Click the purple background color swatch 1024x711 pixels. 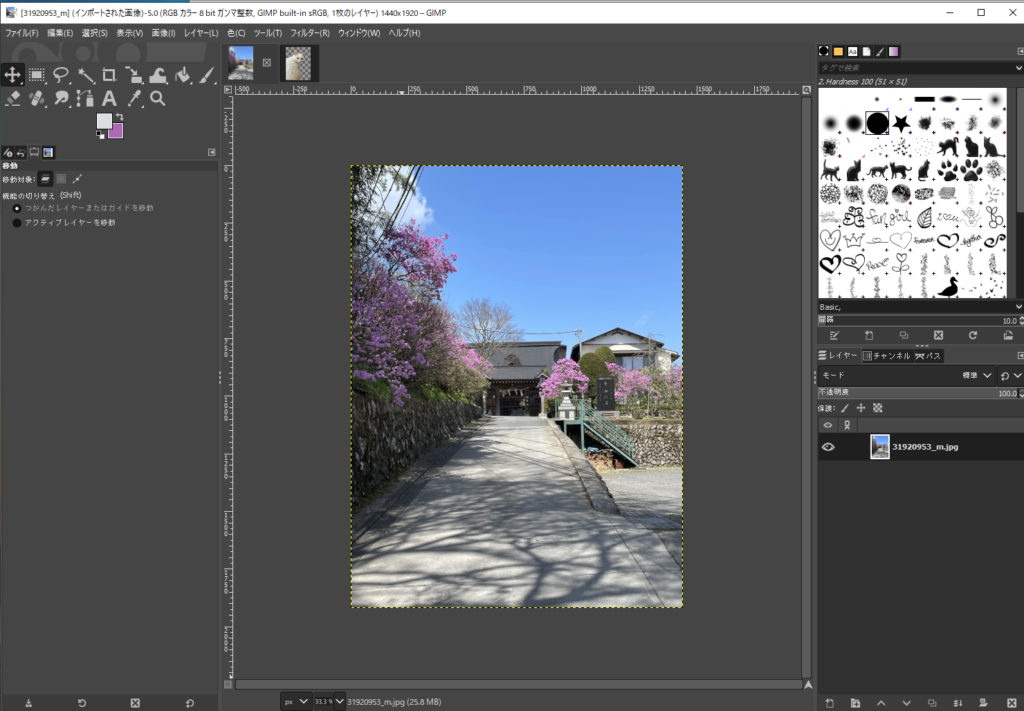point(116,131)
